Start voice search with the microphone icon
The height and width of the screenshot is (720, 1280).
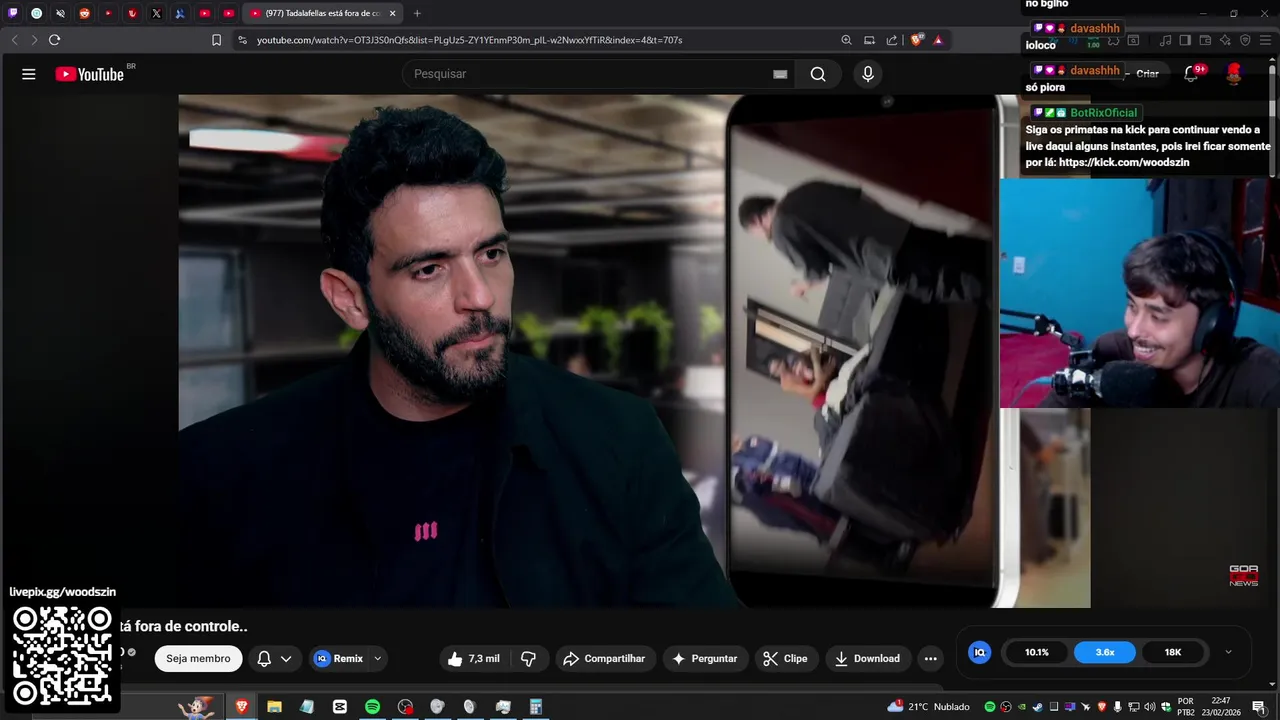[868, 74]
